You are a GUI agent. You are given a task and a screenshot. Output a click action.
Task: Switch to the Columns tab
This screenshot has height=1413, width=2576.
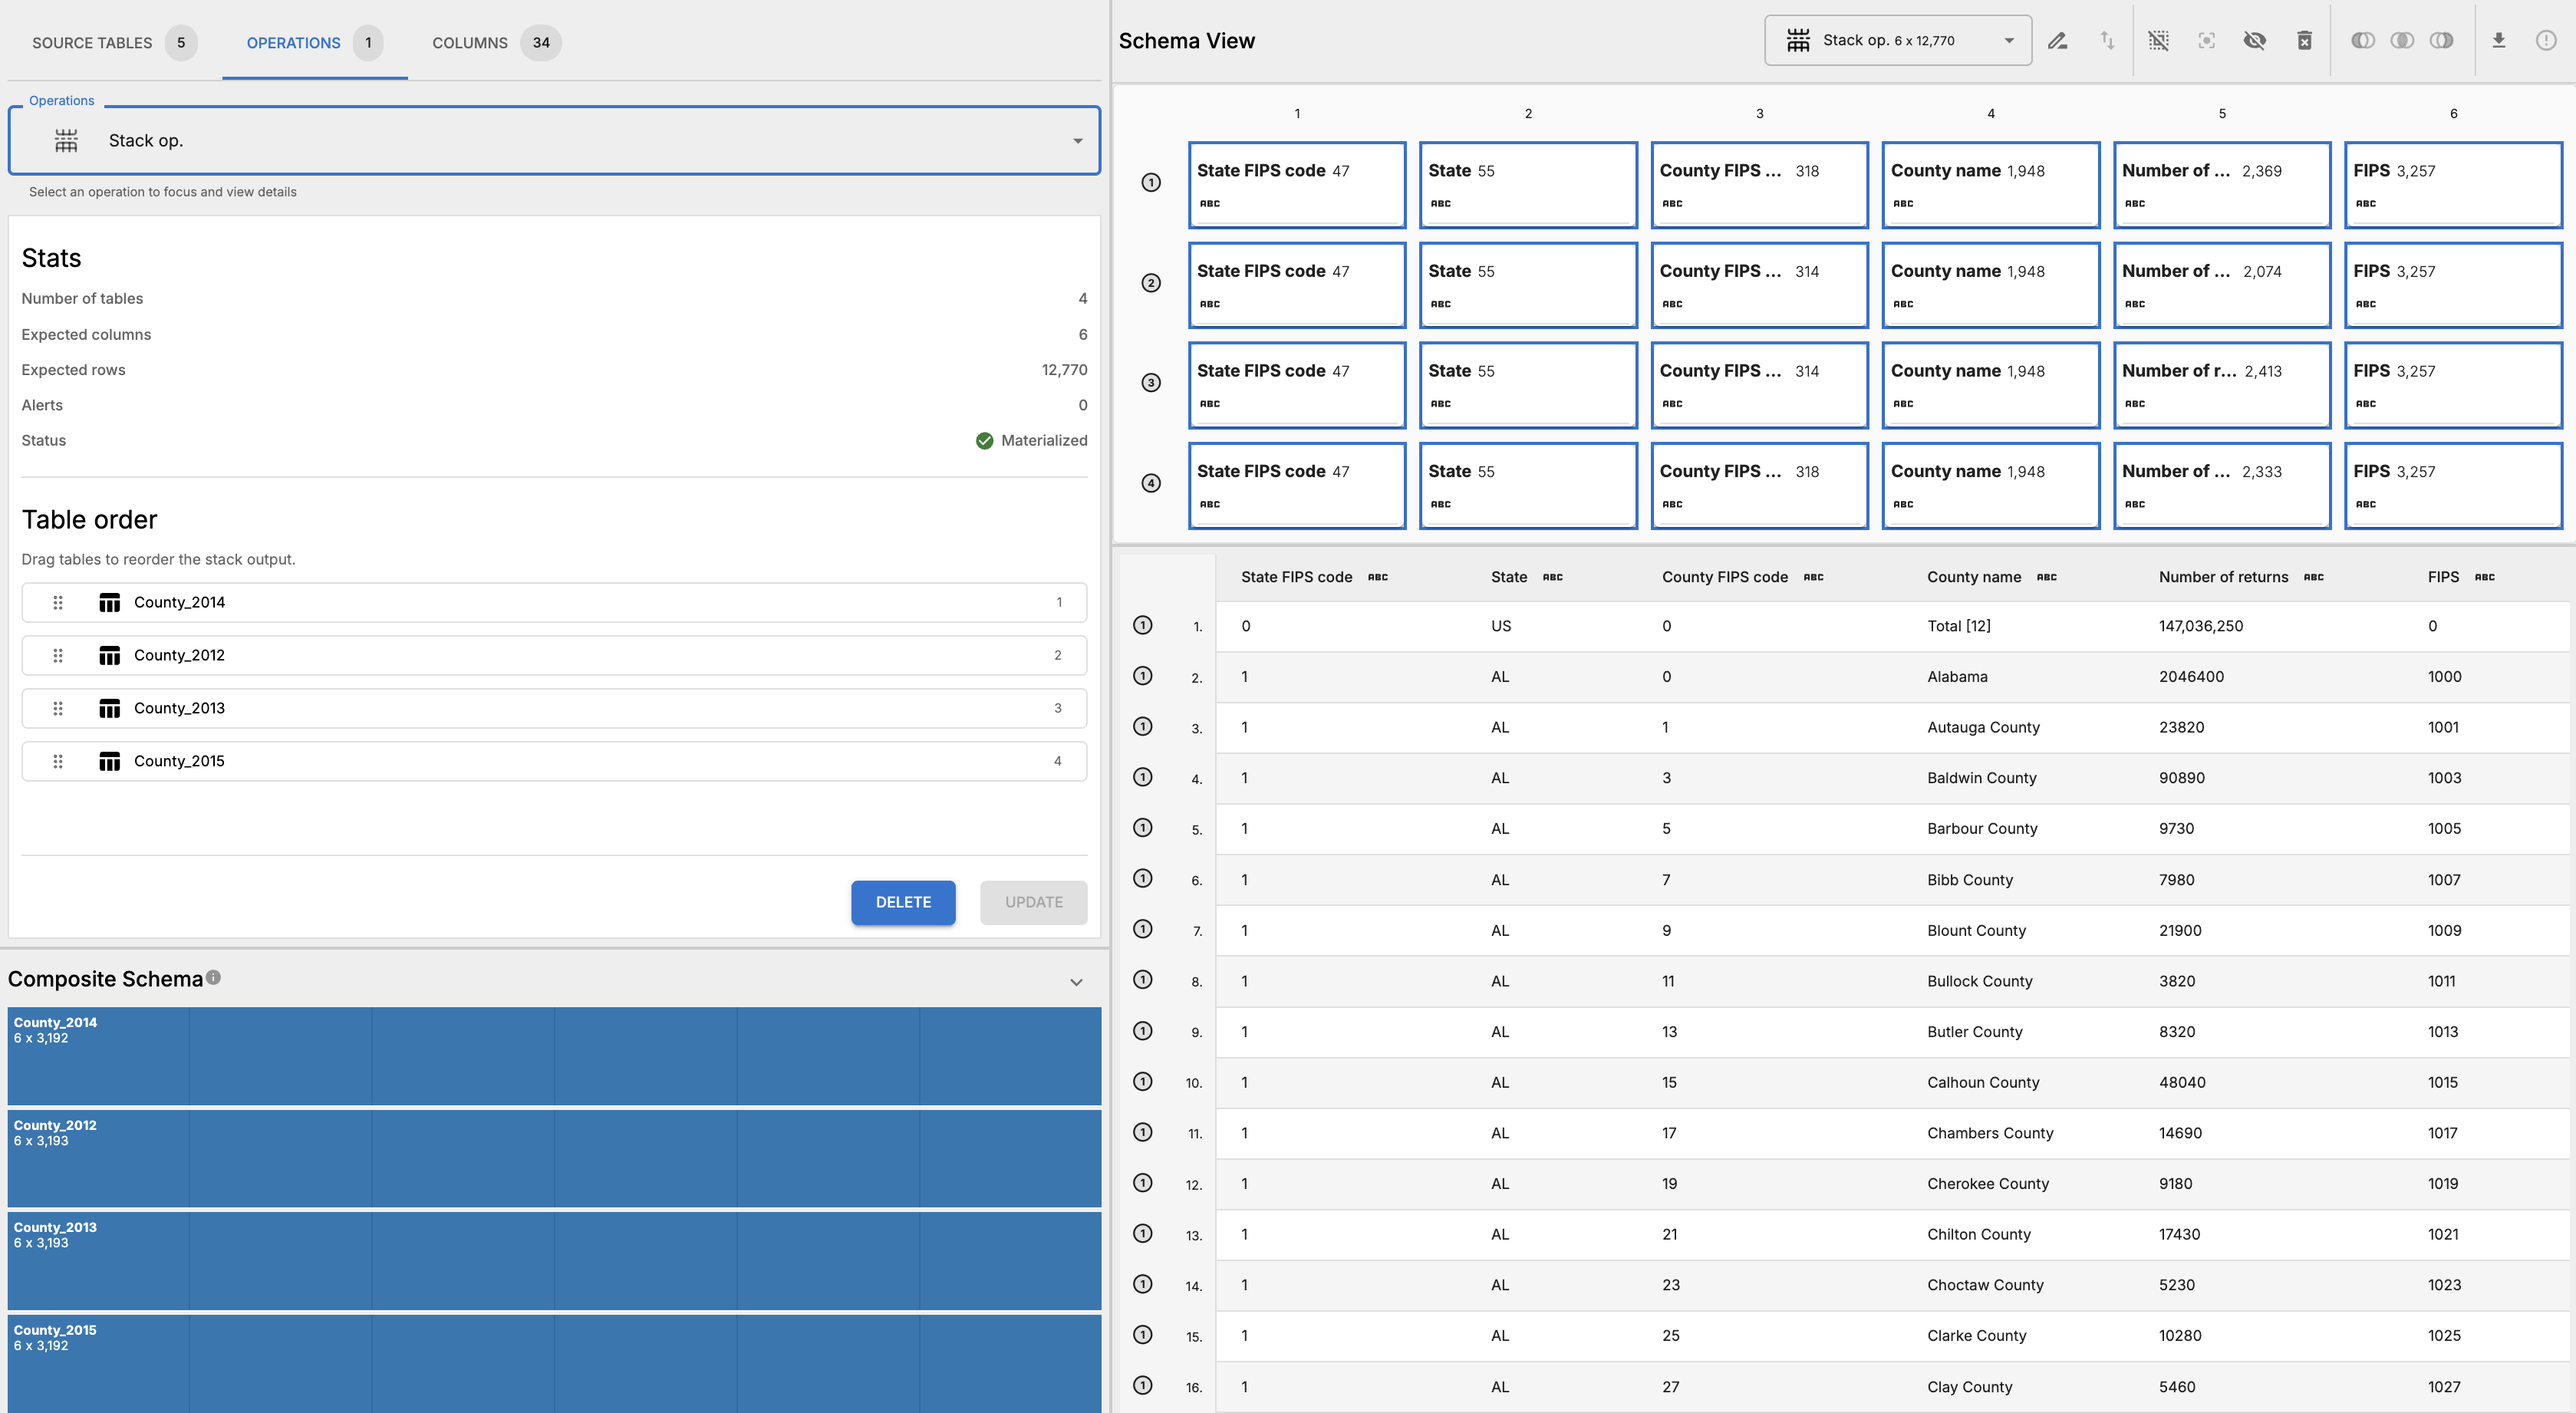coord(496,42)
